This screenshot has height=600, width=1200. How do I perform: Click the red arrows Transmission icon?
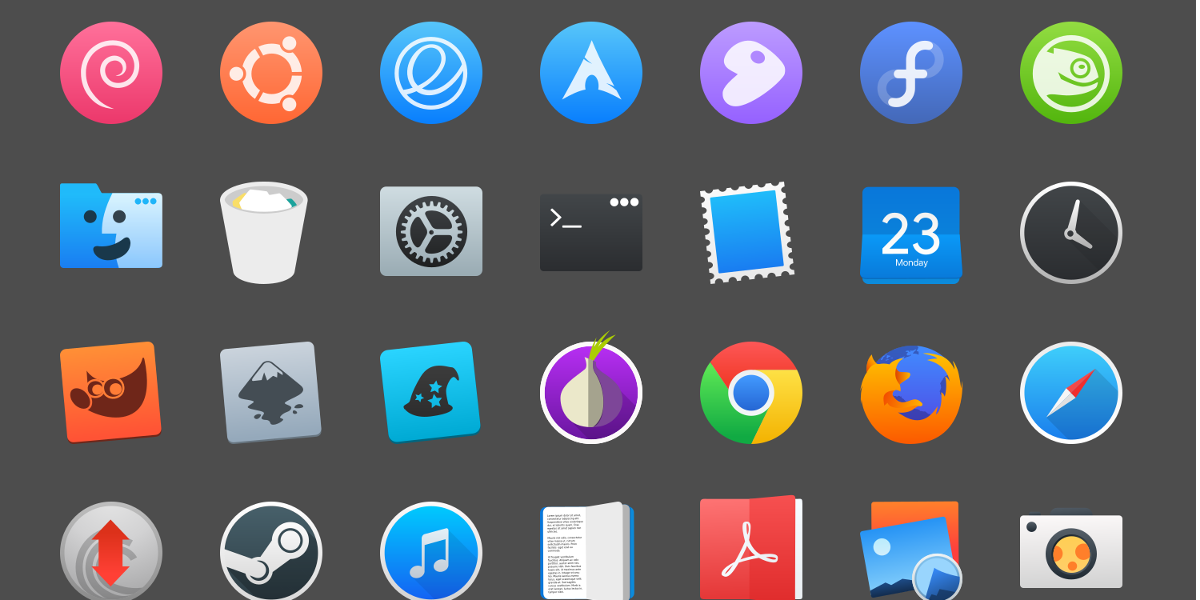(x=111, y=551)
